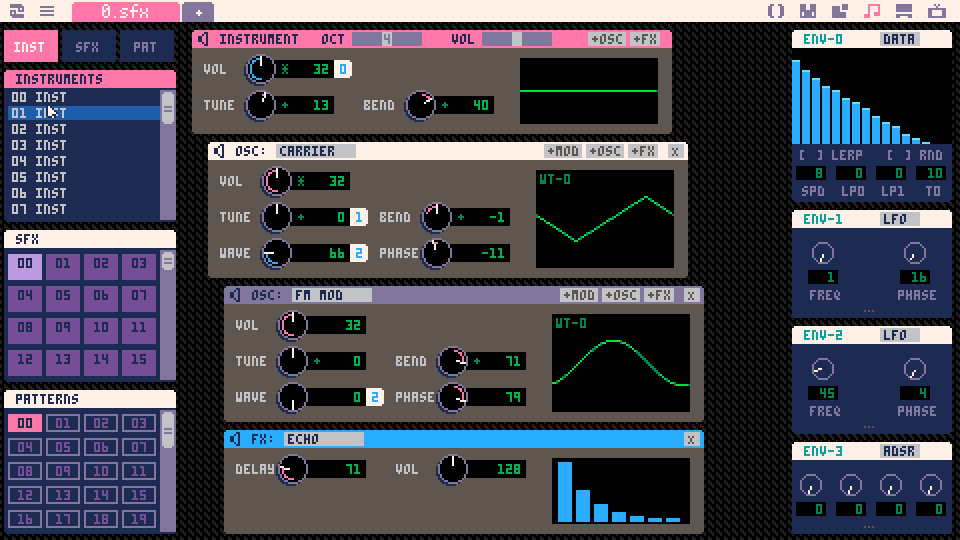Toggle envelope 2 box beside Carrier WAVE
This screenshot has width=960, height=540.
[x=359, y=253]
